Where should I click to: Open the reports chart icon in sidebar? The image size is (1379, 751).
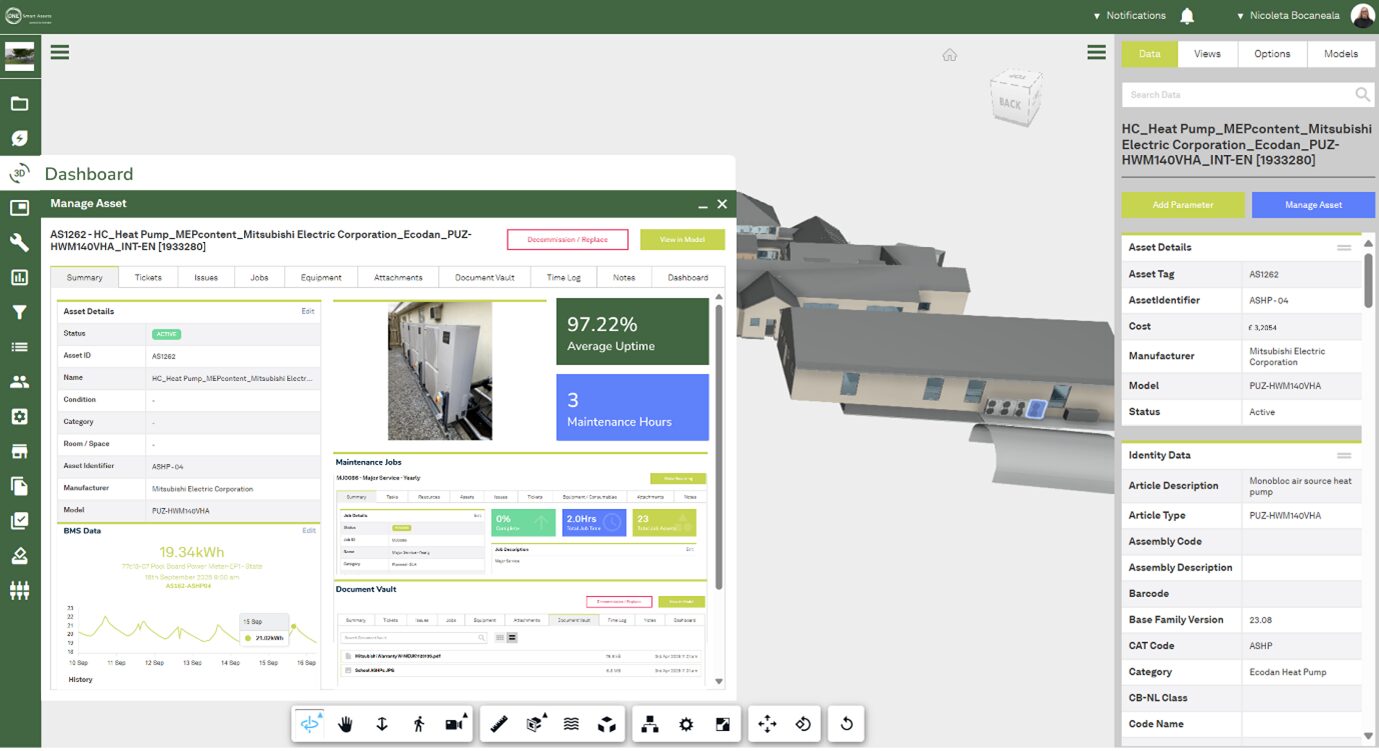pos(20,276)
